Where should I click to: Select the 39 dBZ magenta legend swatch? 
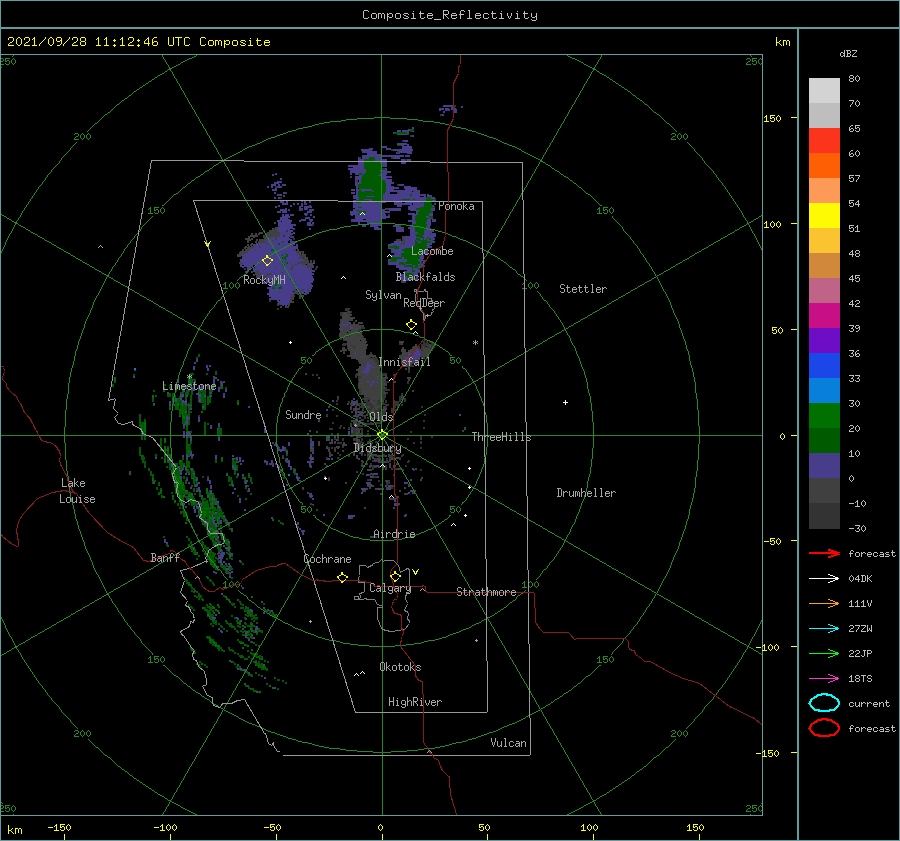coord(824,315)
